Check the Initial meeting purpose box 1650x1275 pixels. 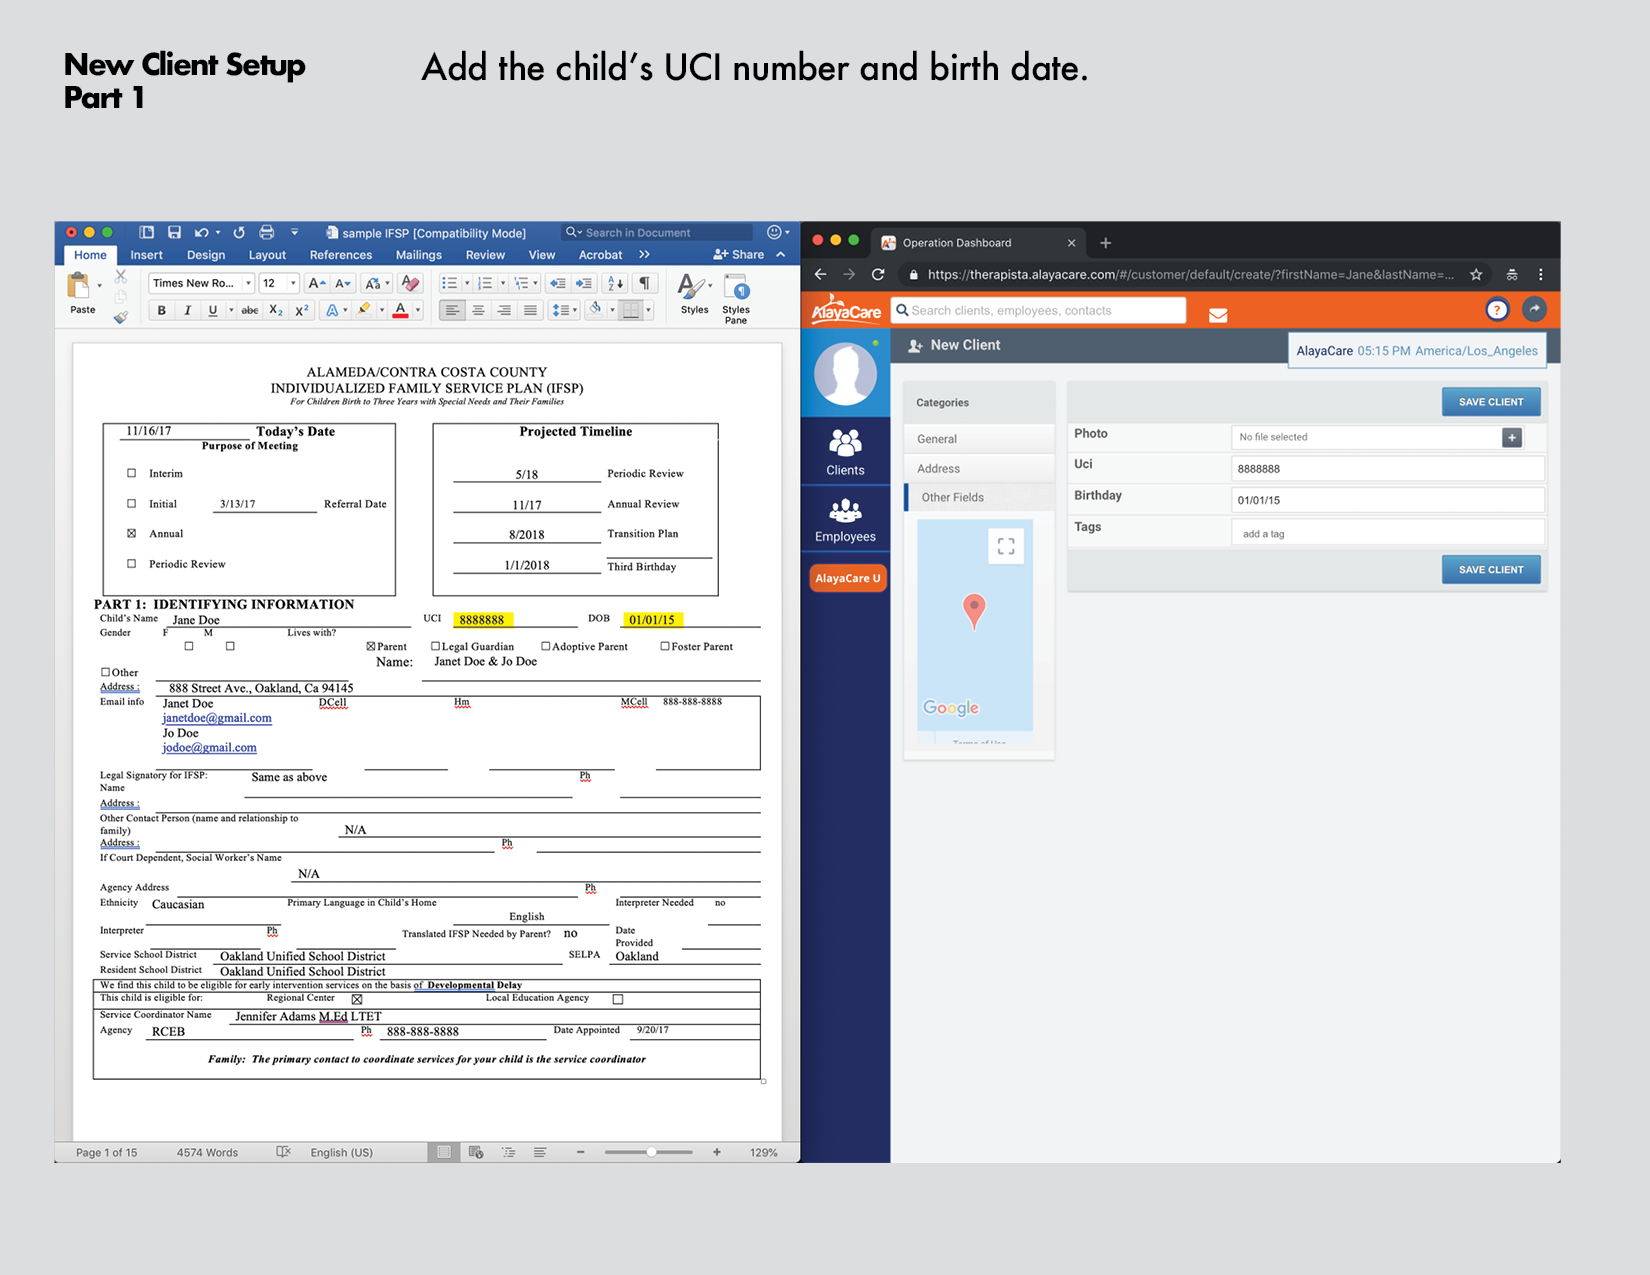click(x=131, y=503)
